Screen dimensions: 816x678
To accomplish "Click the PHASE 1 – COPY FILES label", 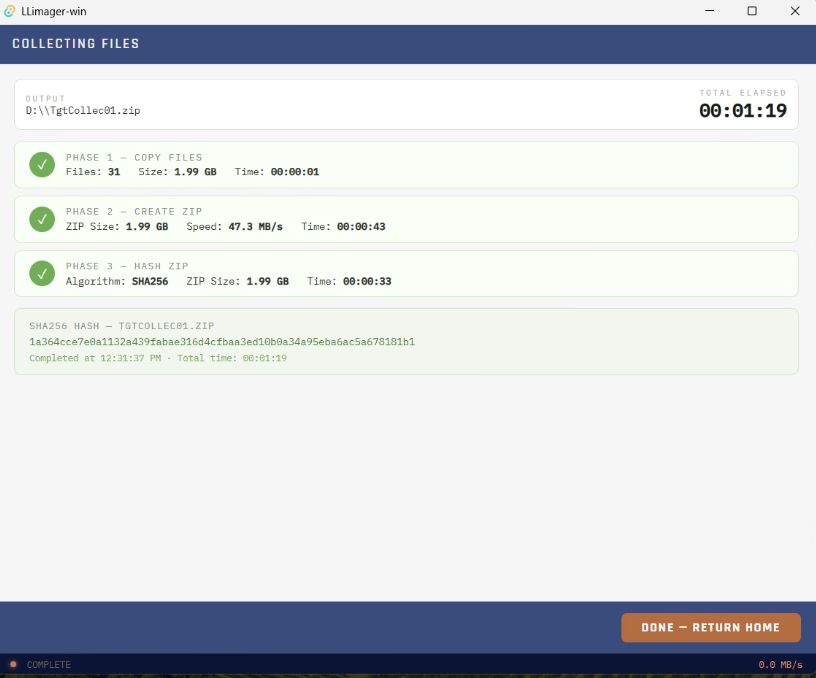I will (x=134, y=157).
